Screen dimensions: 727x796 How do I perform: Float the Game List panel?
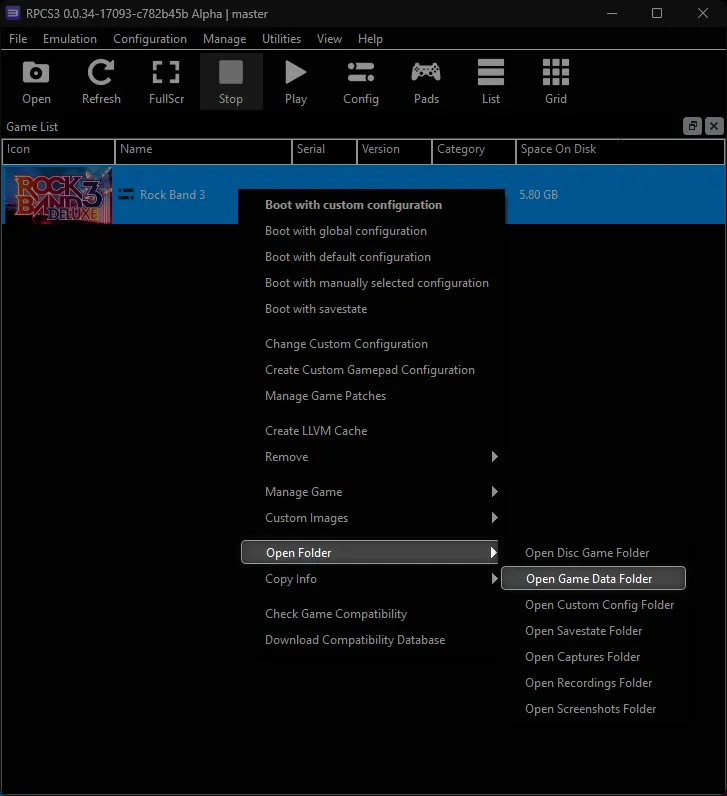click(x=692, y=126)
